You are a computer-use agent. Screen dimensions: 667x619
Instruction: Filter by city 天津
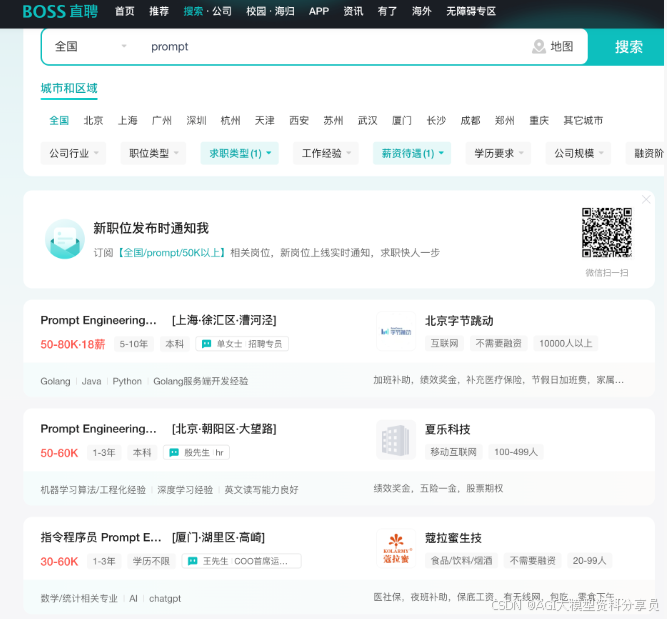(x=265, y=120)
